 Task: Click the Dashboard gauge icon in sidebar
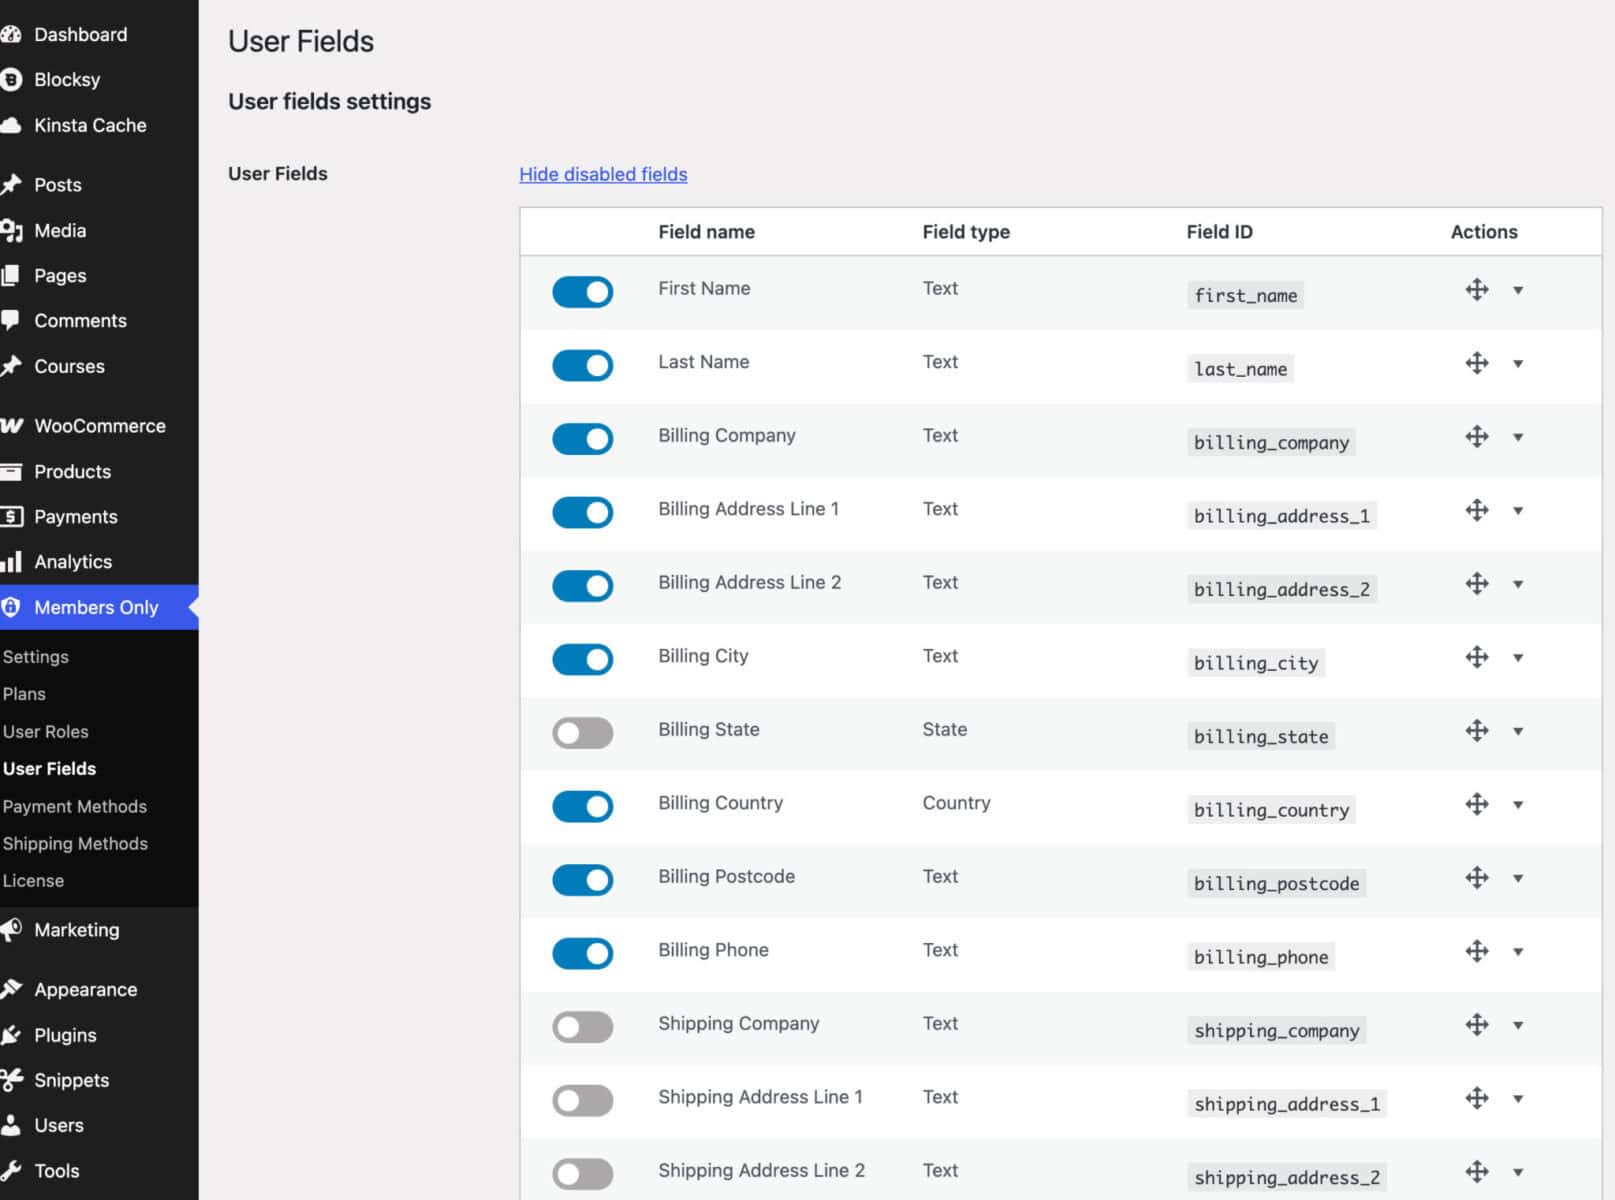point(11,34)
